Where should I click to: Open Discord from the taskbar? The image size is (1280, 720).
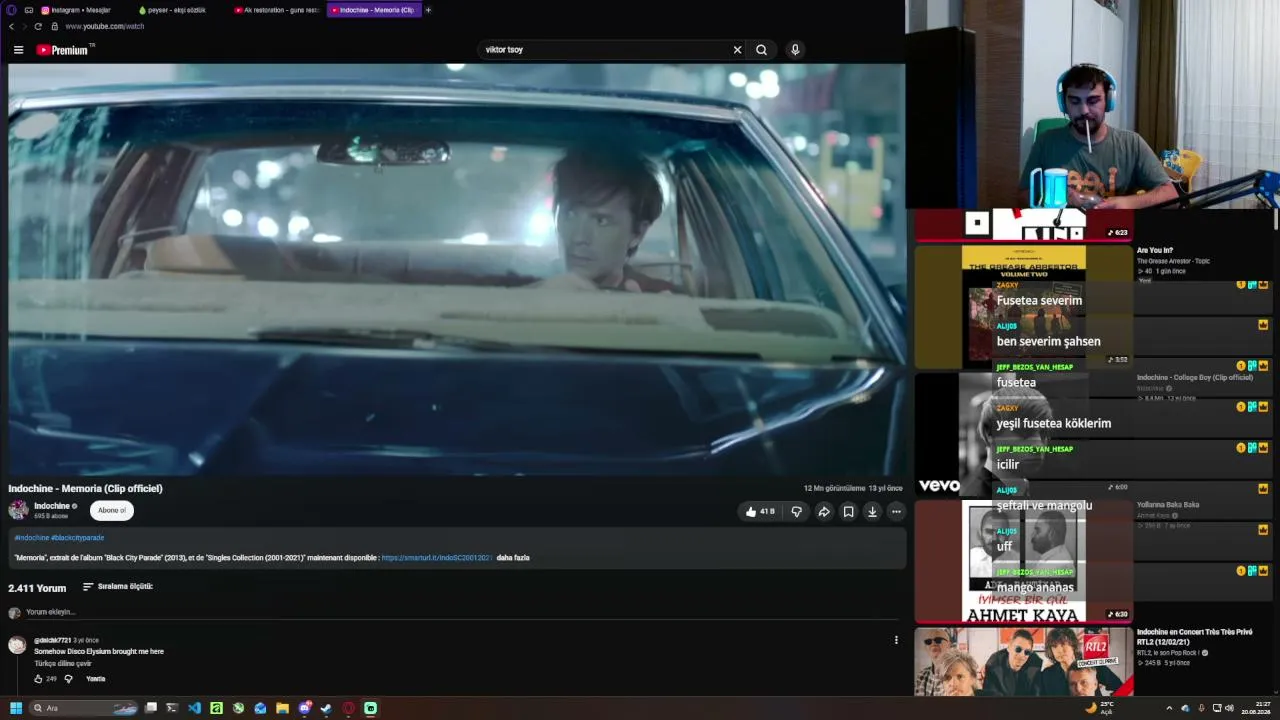tap(305, 708)
